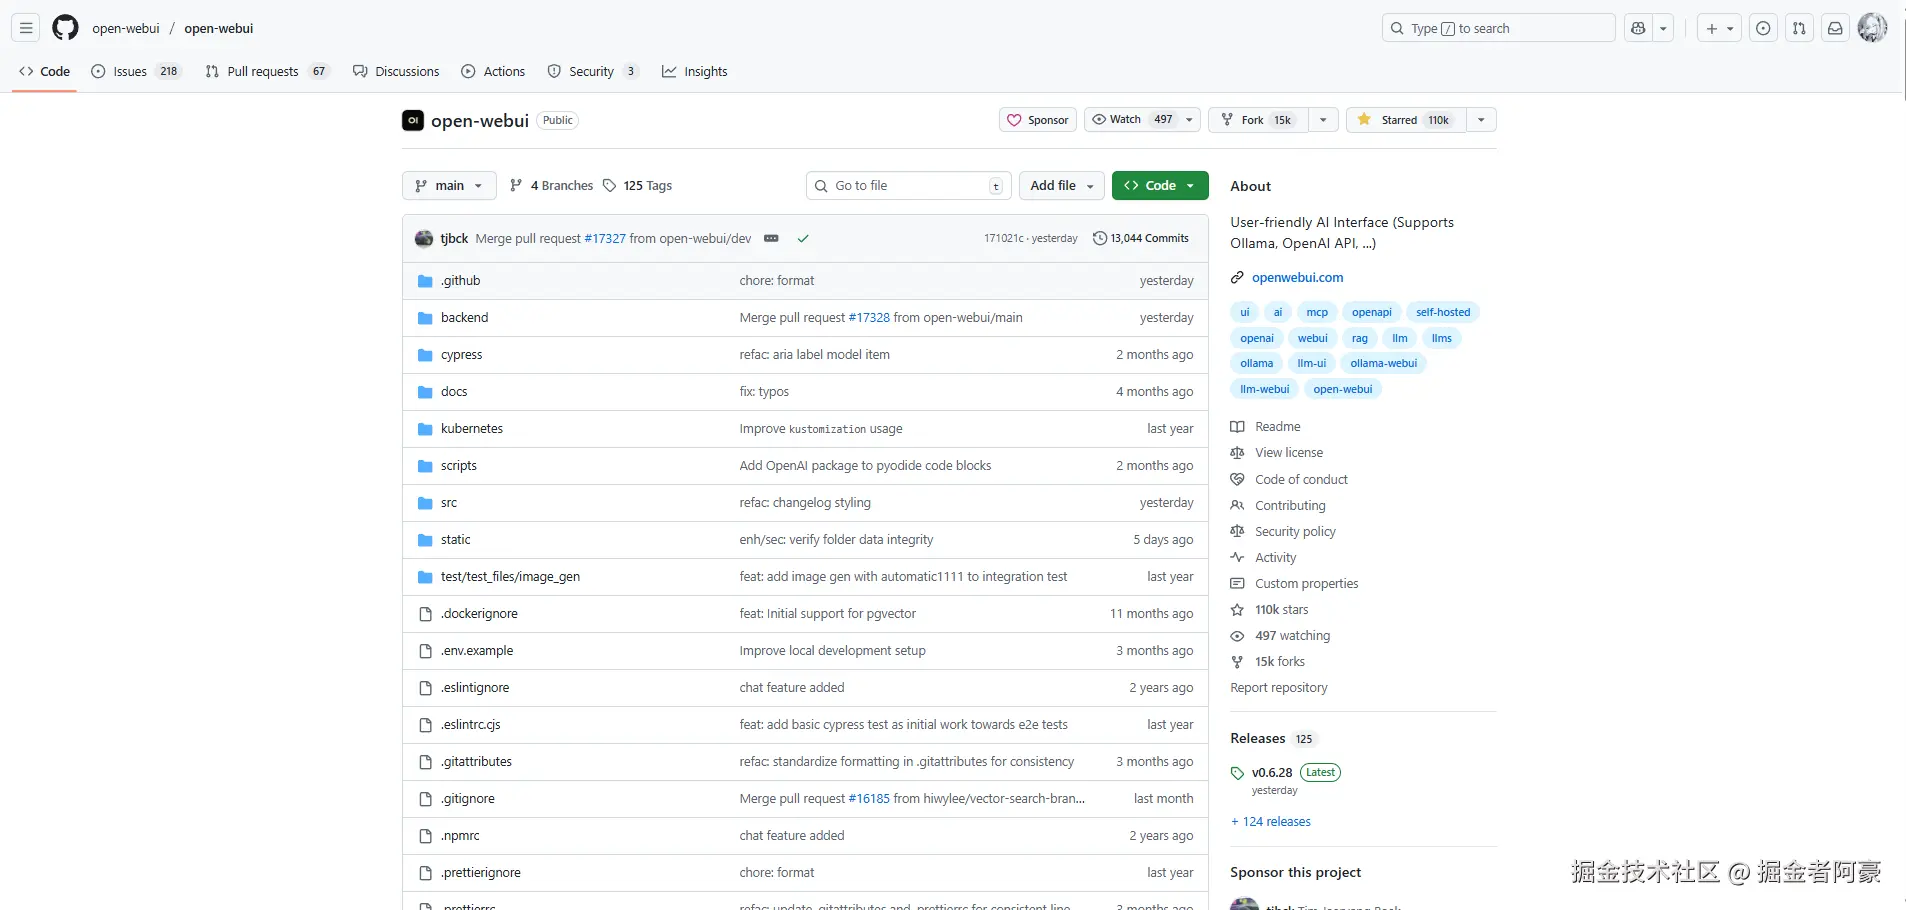Screen dimensions: 1906x910
Task: Click the Report repository link
Action: click(x=1279, y=688)
